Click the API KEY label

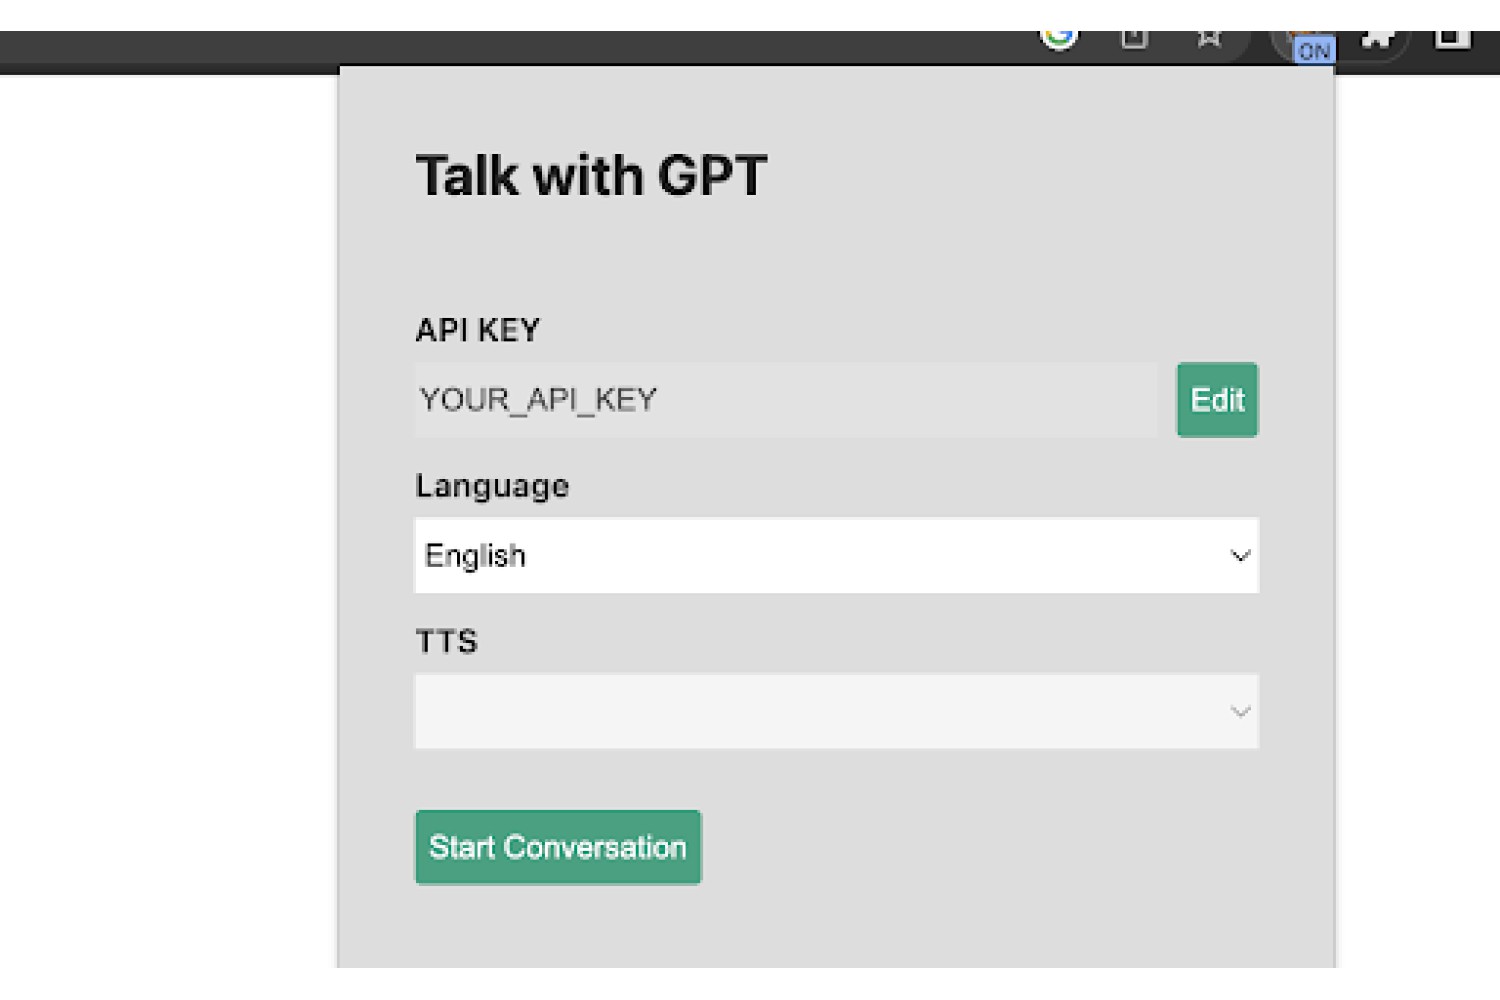pos(478,330)
